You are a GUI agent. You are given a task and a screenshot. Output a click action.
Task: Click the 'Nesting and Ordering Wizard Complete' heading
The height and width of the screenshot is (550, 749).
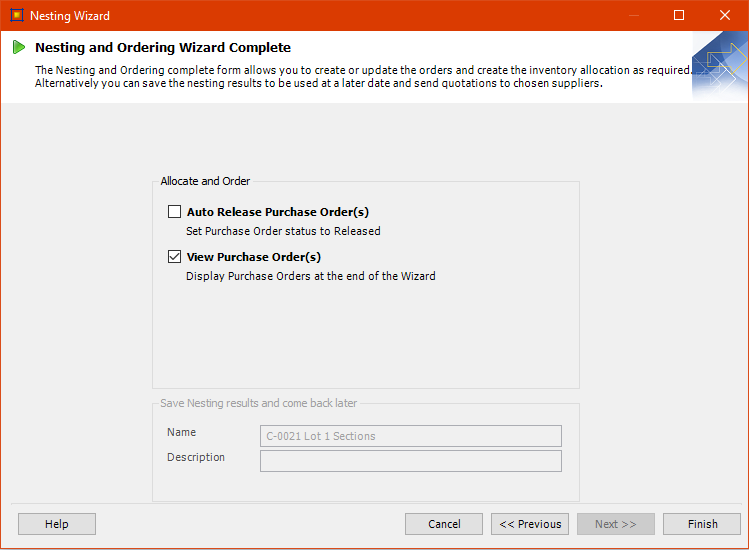(x=163, y=47)
